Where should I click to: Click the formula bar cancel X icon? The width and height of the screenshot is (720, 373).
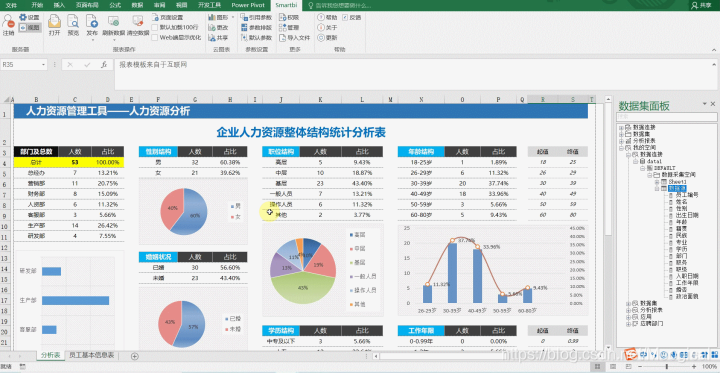pos(70,65)
